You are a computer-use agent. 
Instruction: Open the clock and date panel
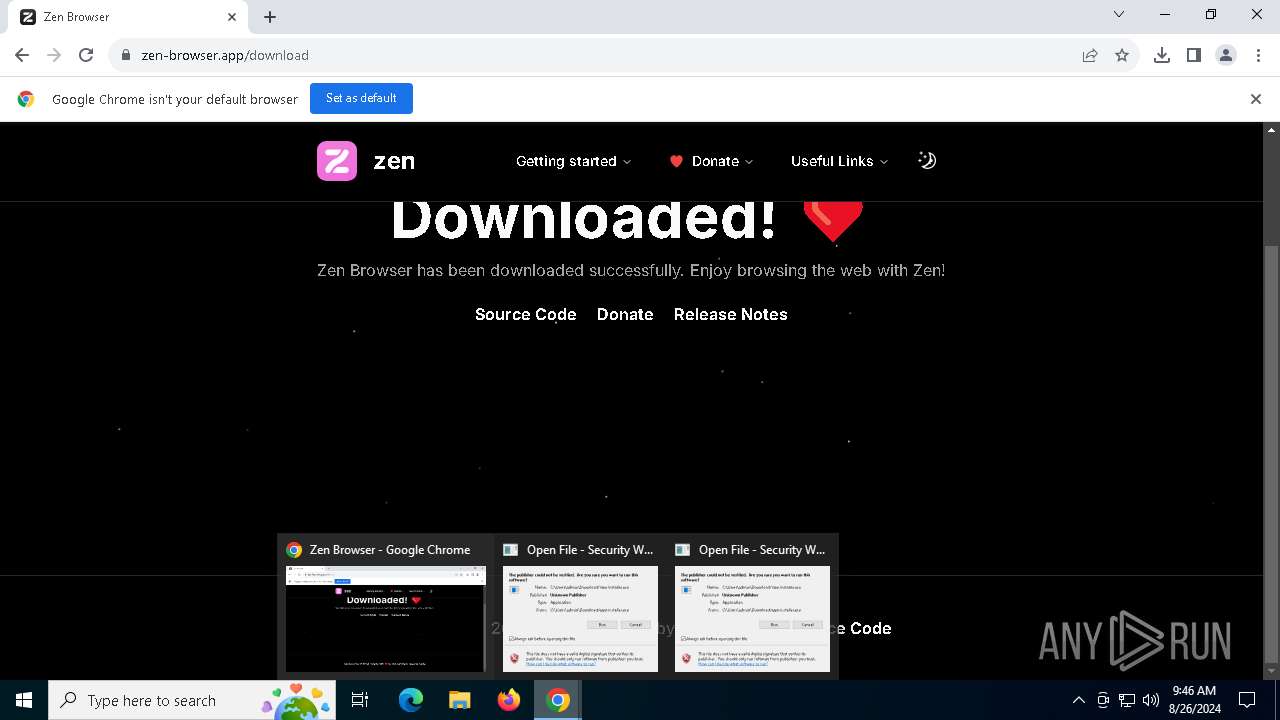click(x=1194, y=700)
